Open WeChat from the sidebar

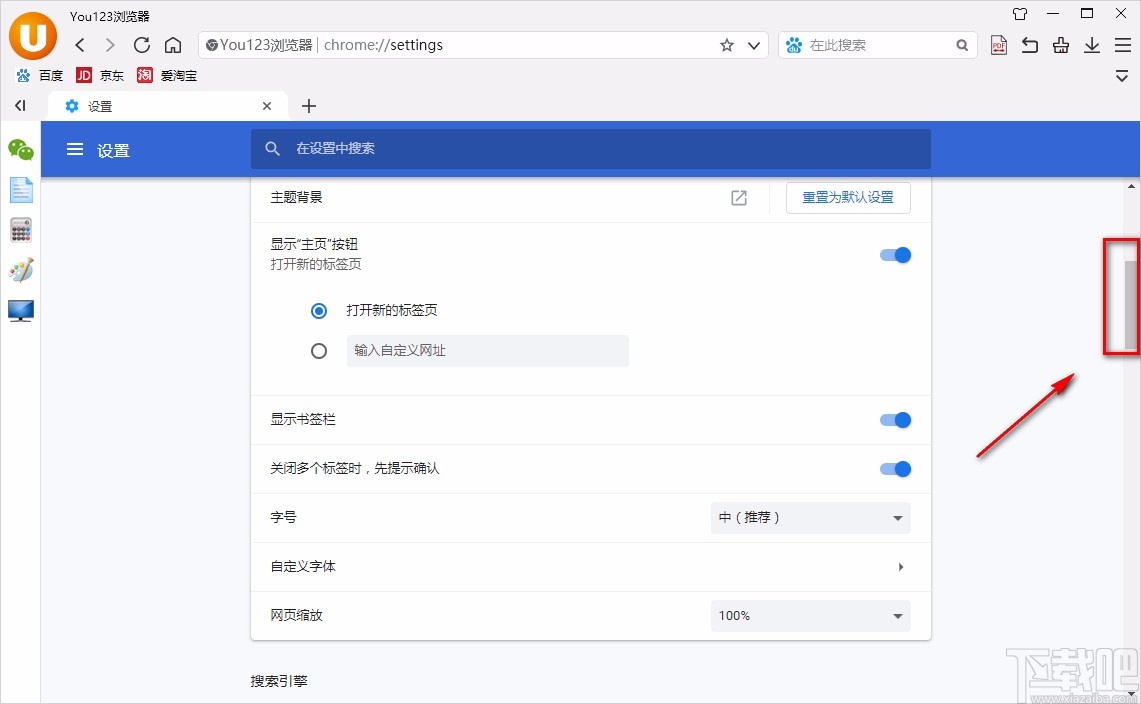point(20,150)
